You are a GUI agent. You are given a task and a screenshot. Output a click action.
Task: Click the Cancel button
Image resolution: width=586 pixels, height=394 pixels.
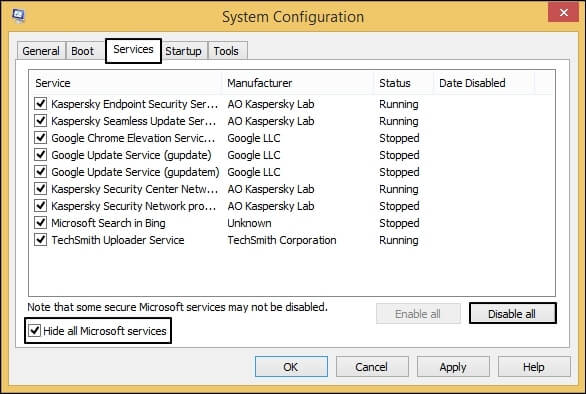tap(372, 367)
